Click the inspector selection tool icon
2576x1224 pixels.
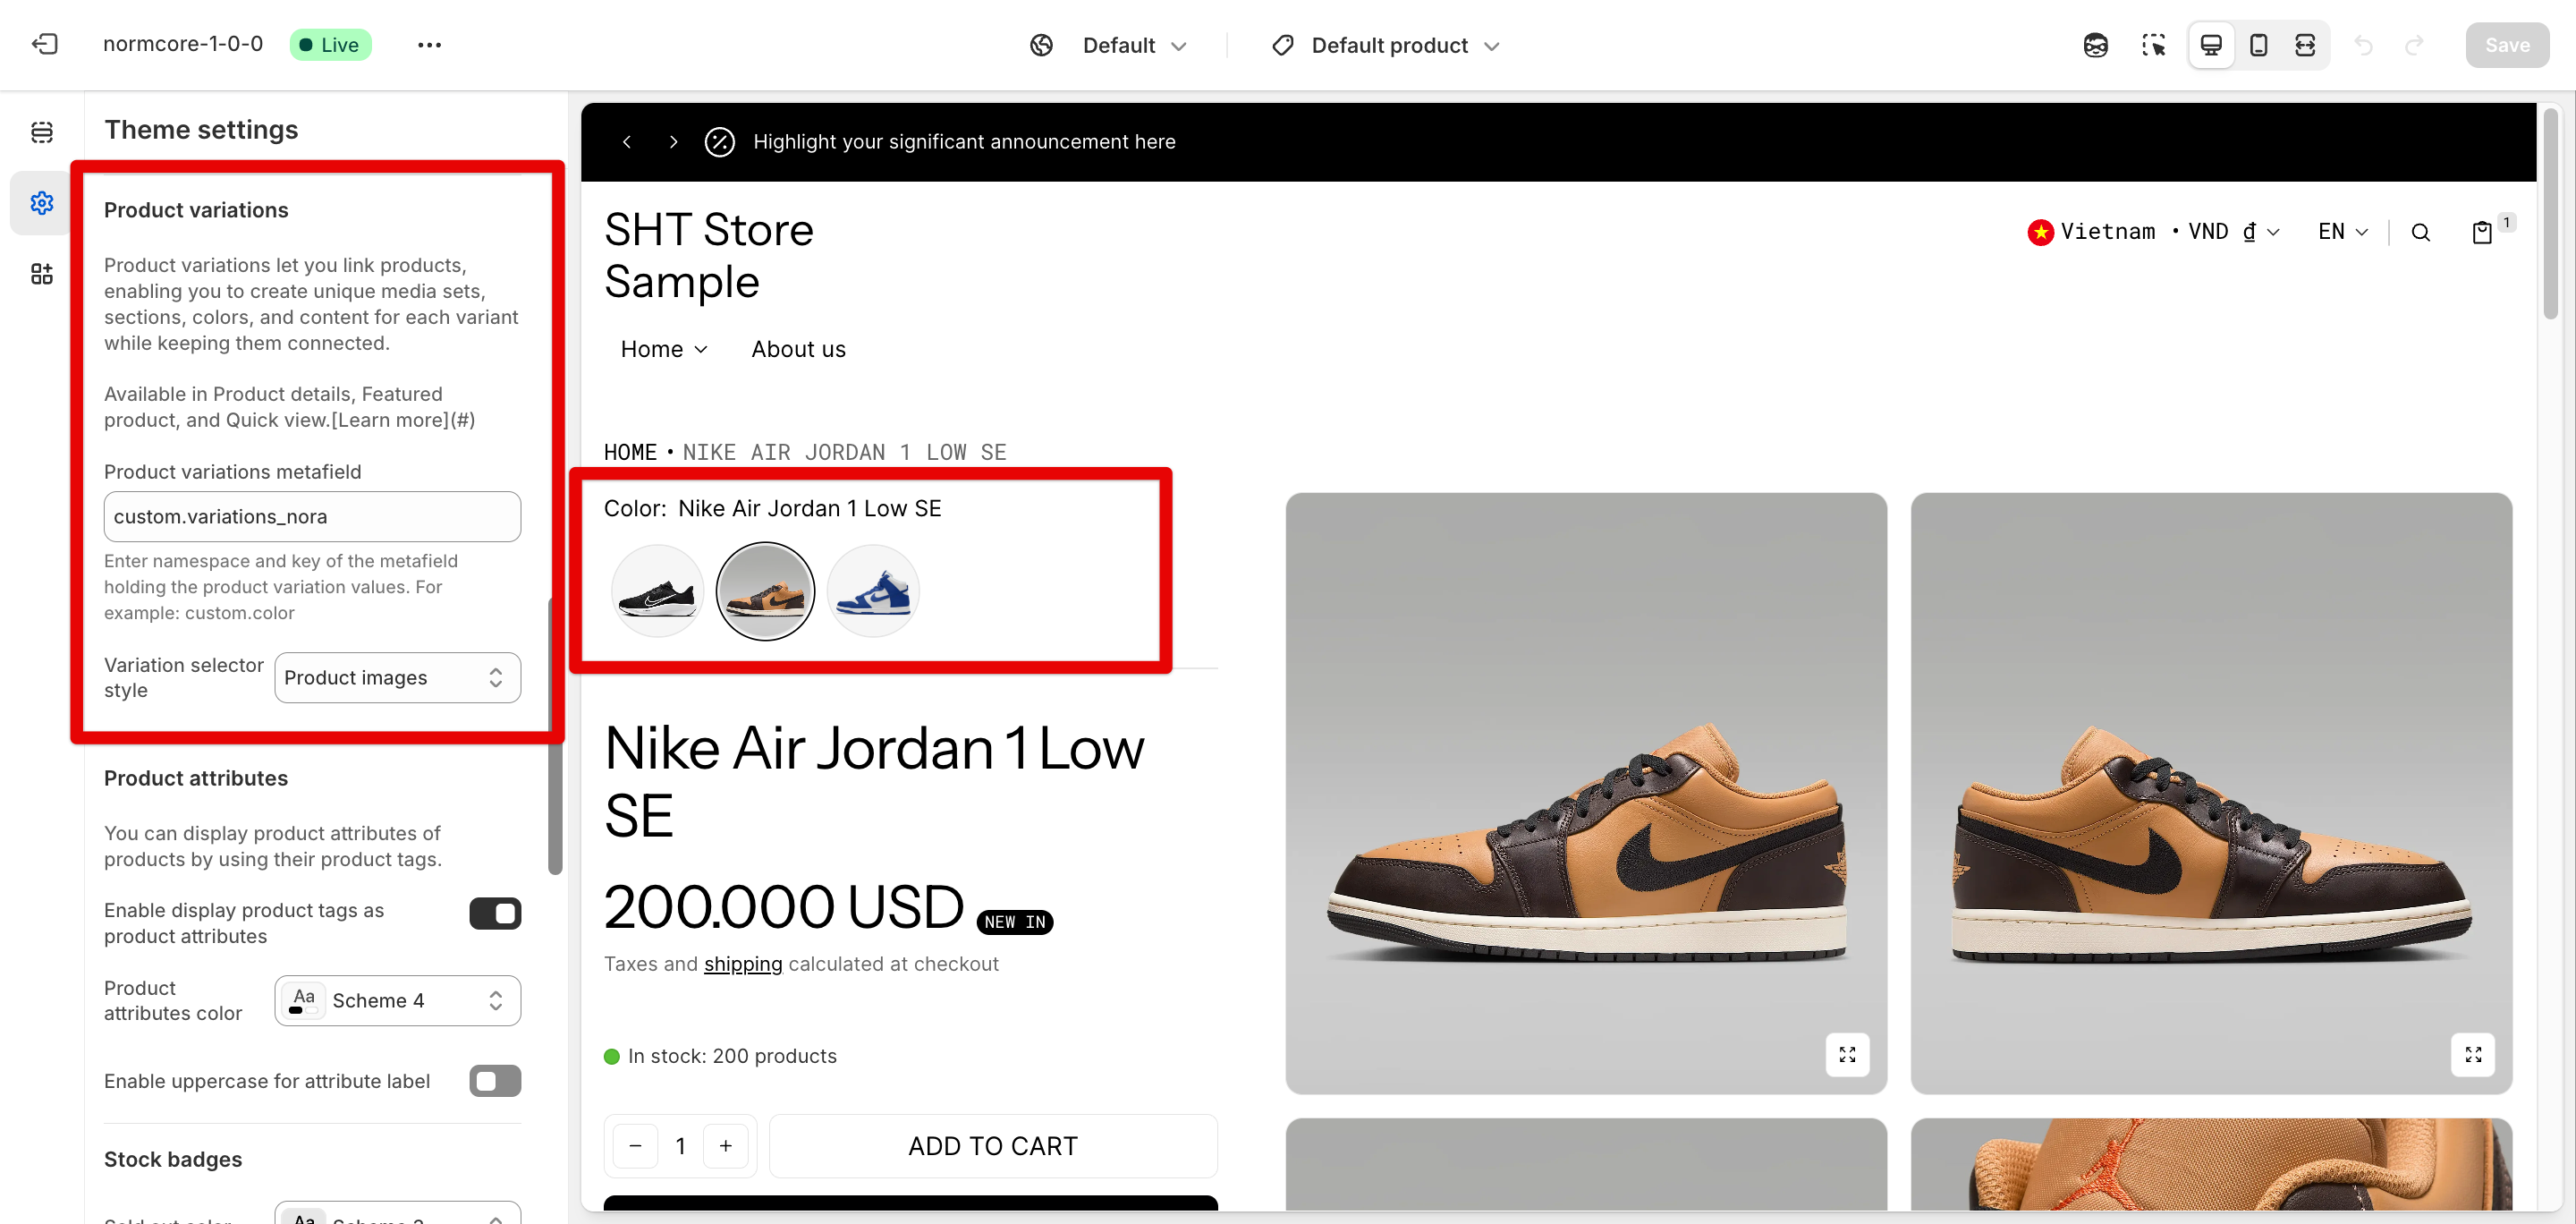tap(2153, 45)
